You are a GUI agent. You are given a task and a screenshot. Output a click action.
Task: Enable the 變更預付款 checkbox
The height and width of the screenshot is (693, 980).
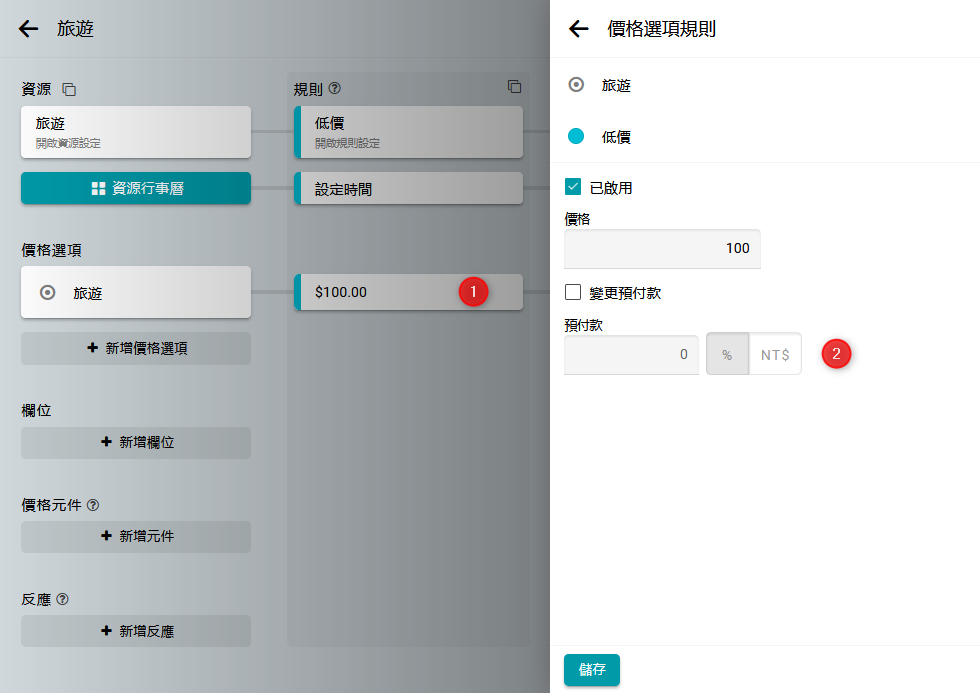tap(573, 292)
